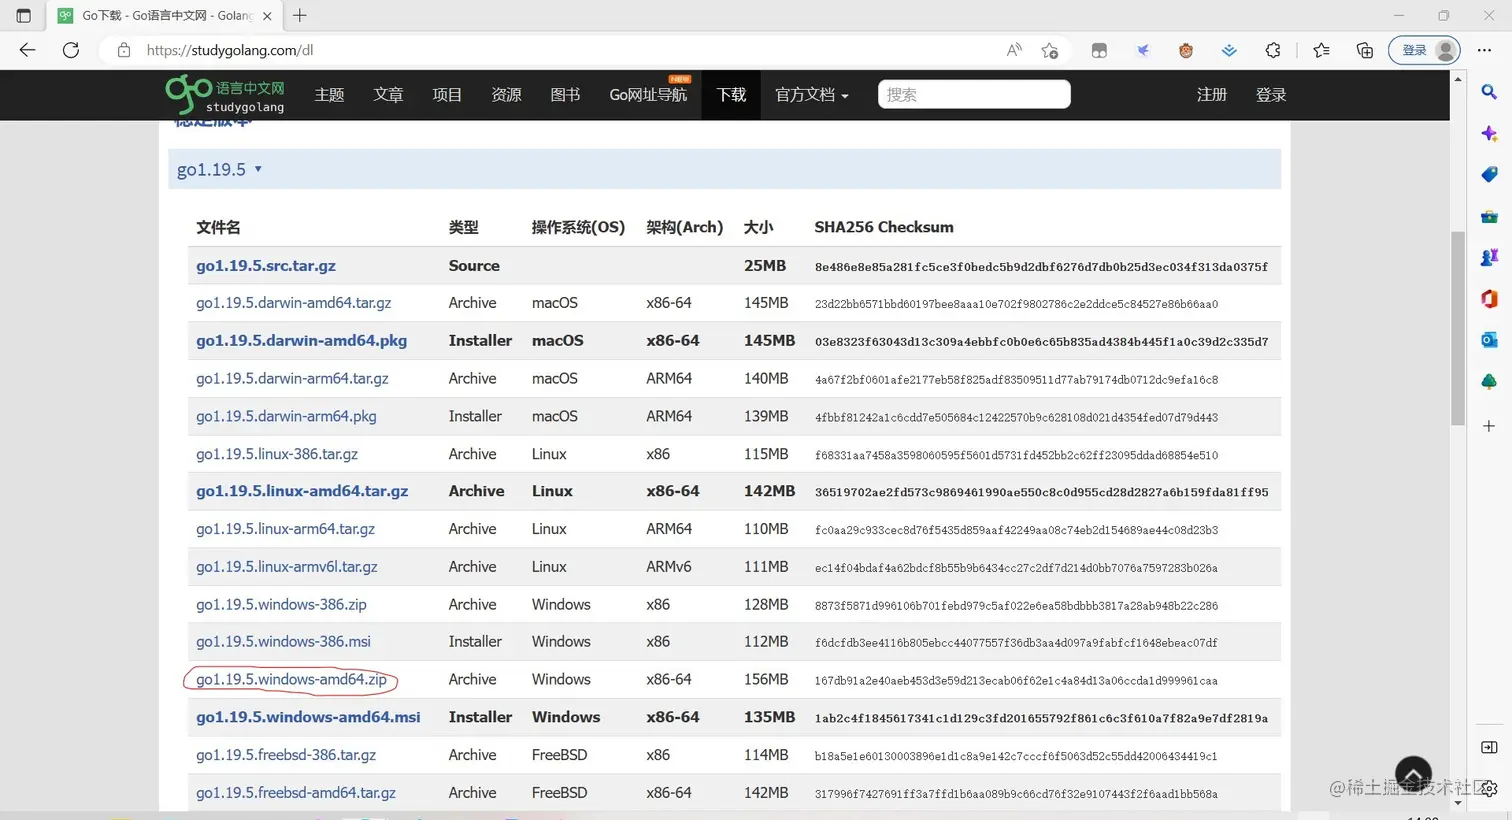Open the sidebar Tools briefcase icon

coord(1489,216)
